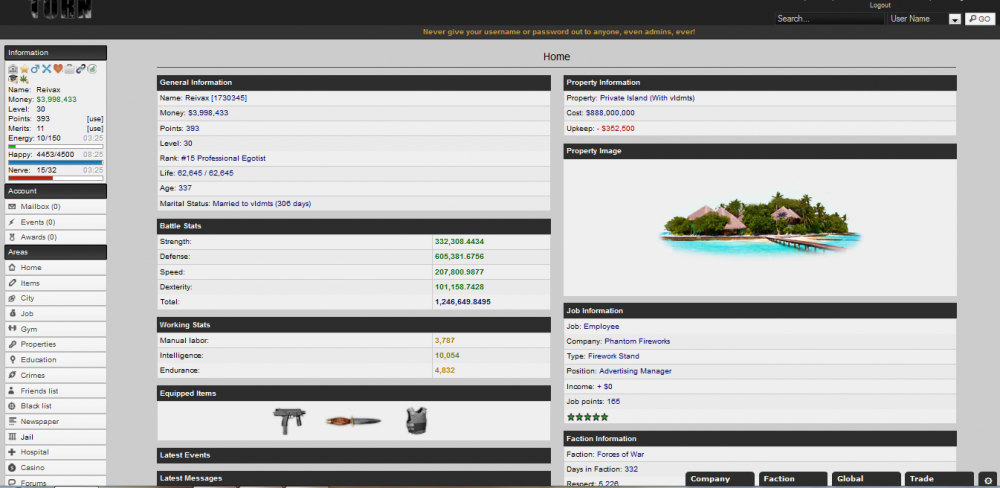
Task: Click the equipped submachine gun icon
Action: (289, 420)
